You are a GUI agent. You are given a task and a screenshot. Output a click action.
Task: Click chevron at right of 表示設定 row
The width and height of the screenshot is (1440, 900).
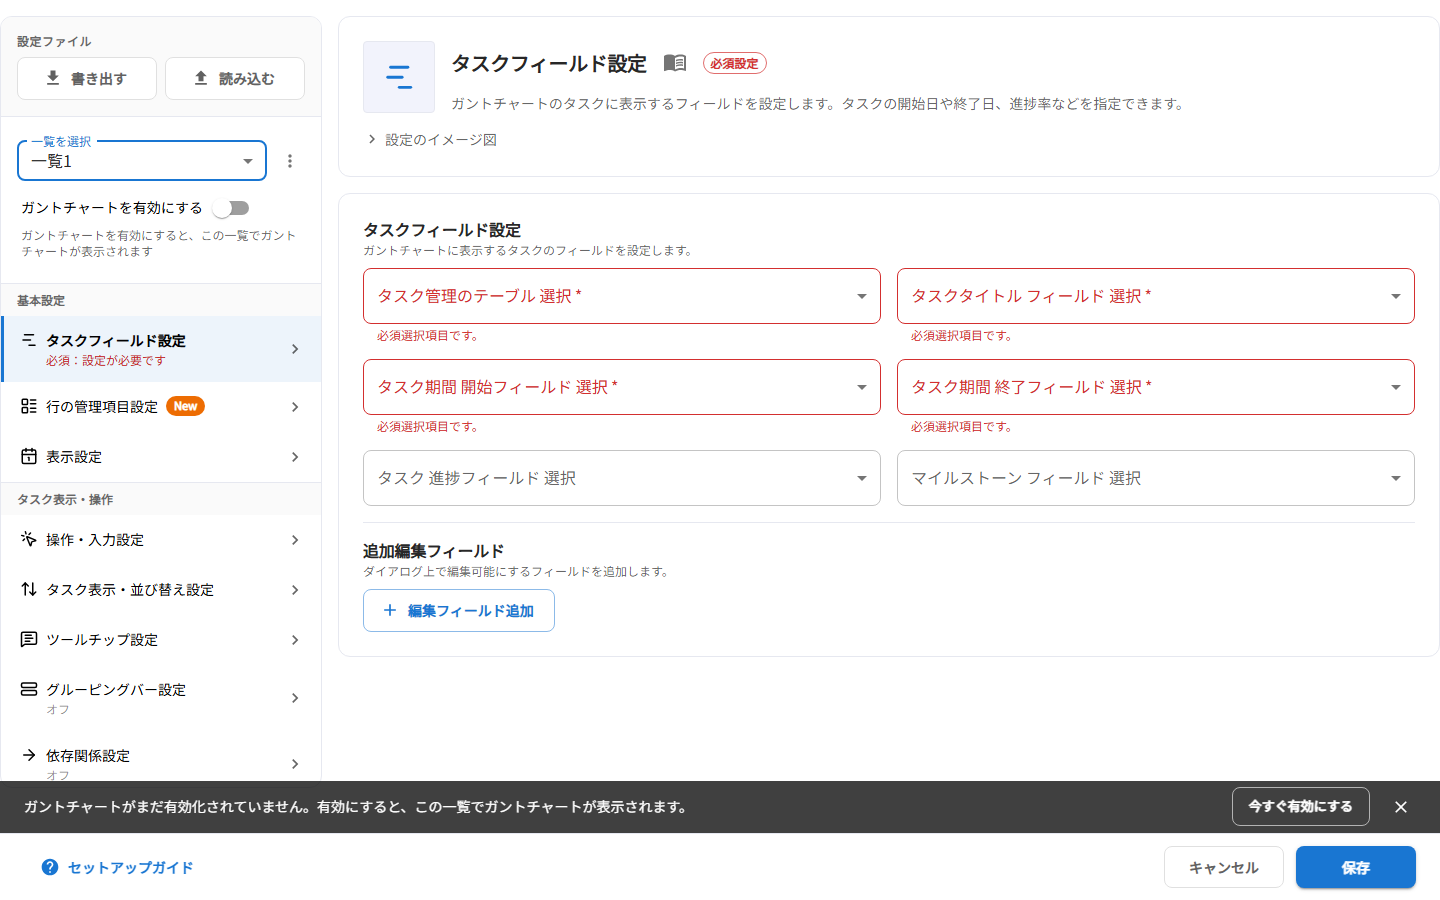pyautogui.click(x=295, y=457)
